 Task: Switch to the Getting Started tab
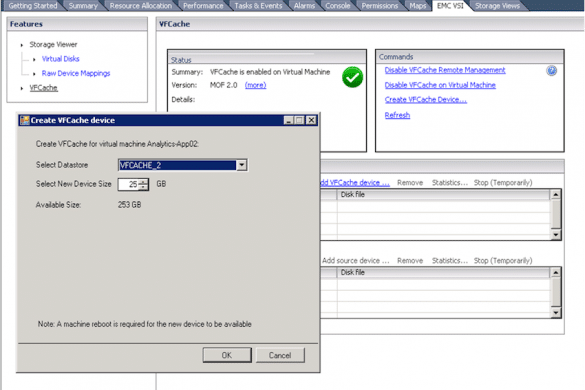click(x=33, y=6)
